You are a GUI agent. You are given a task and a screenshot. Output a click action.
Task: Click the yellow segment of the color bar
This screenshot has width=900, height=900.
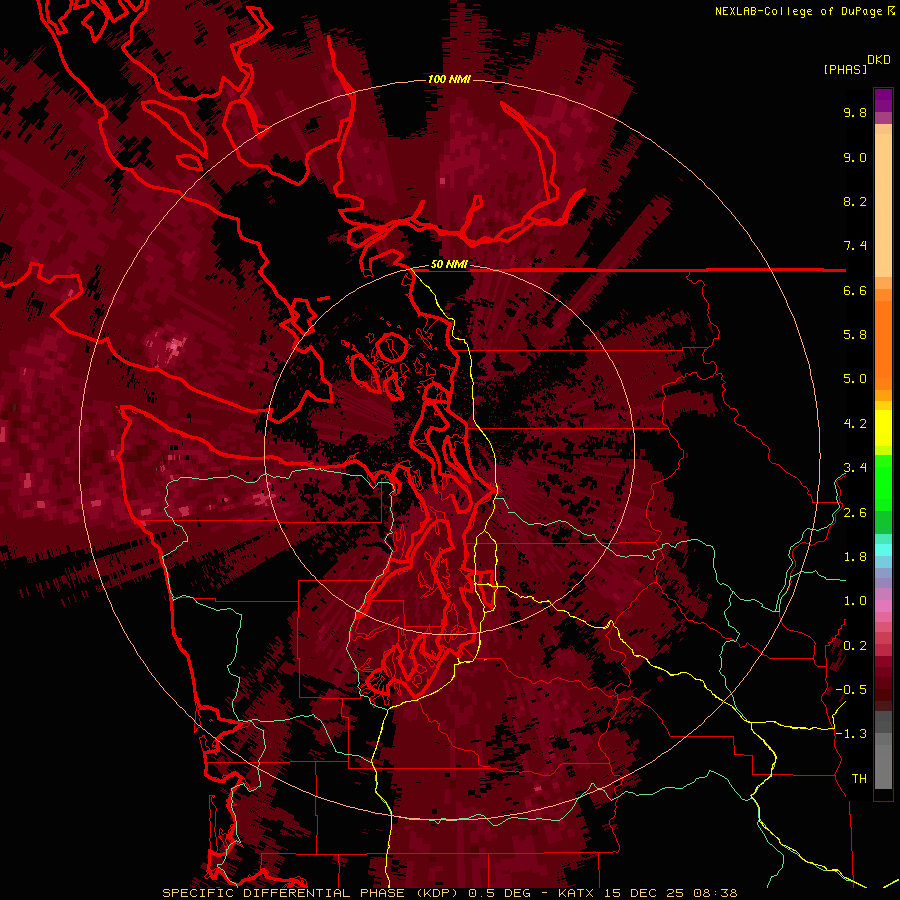(x=883, y=428)
